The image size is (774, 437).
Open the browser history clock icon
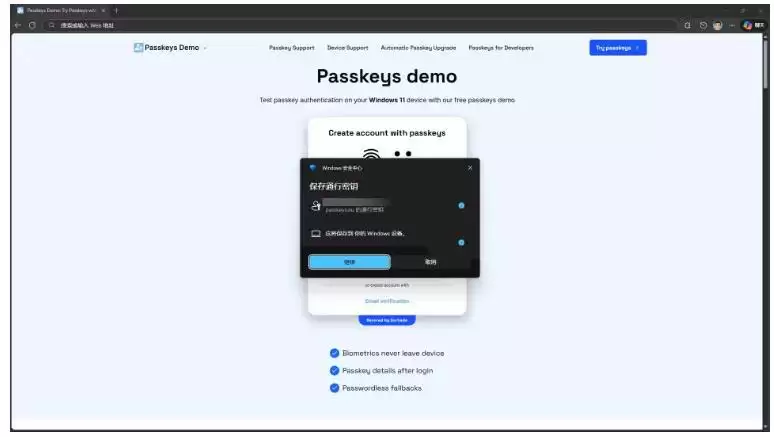coord(703,25)
